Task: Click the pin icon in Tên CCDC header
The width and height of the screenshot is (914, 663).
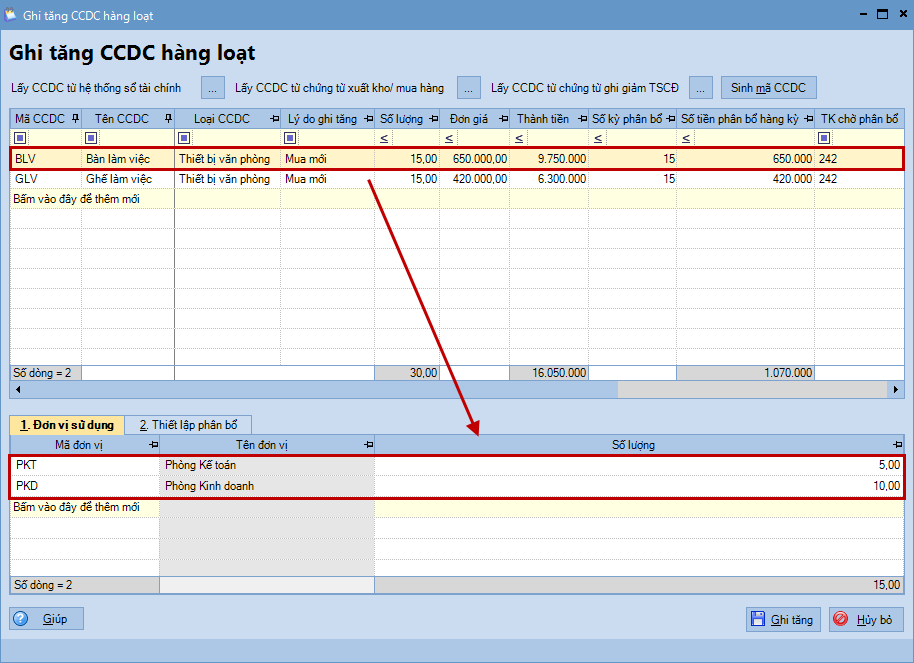Action: point(167,119)
